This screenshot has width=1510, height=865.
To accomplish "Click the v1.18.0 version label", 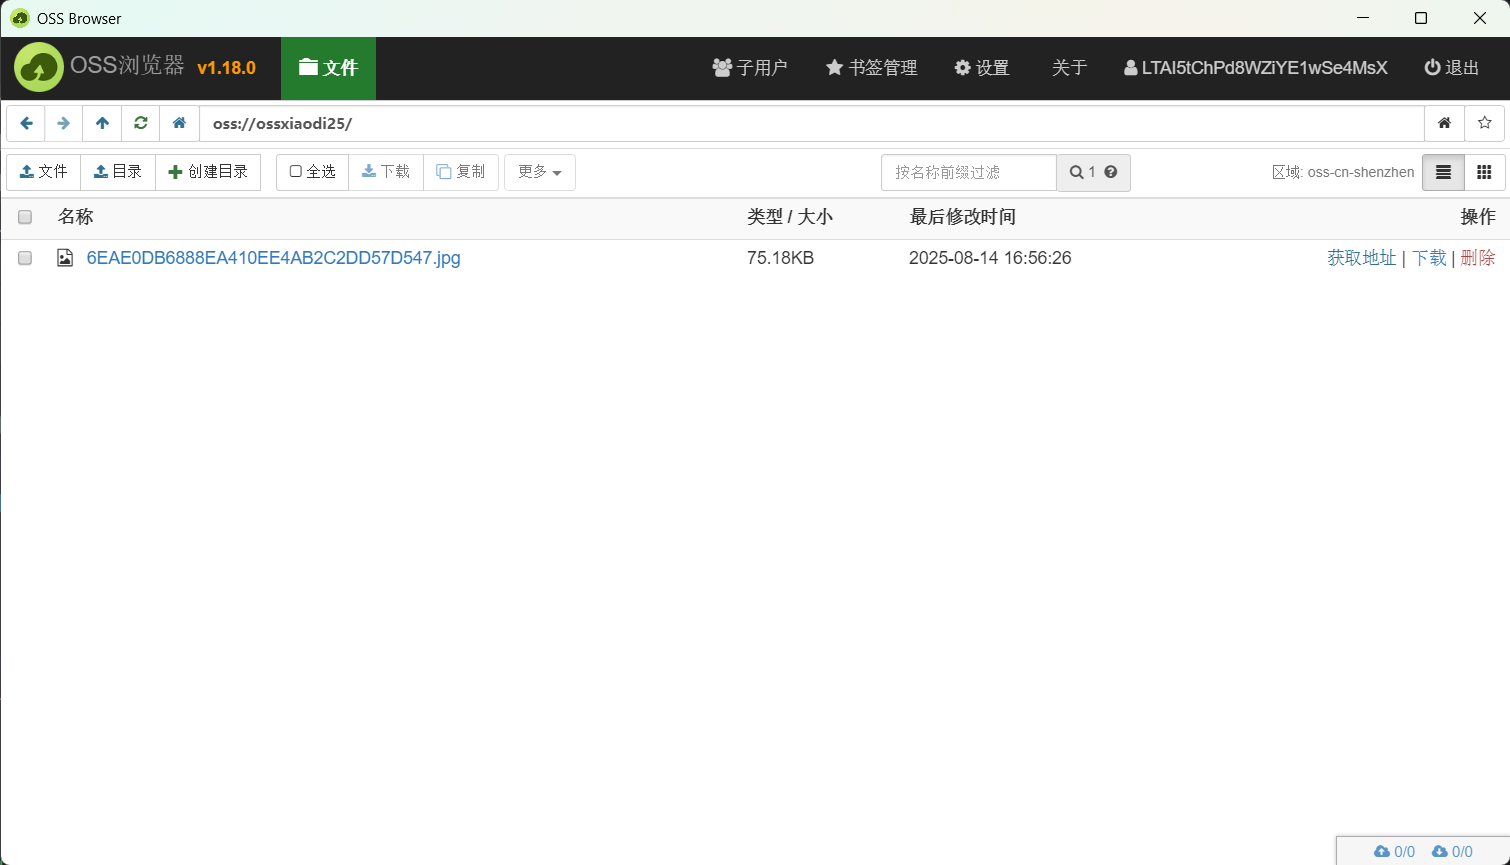I will point(227,68).
